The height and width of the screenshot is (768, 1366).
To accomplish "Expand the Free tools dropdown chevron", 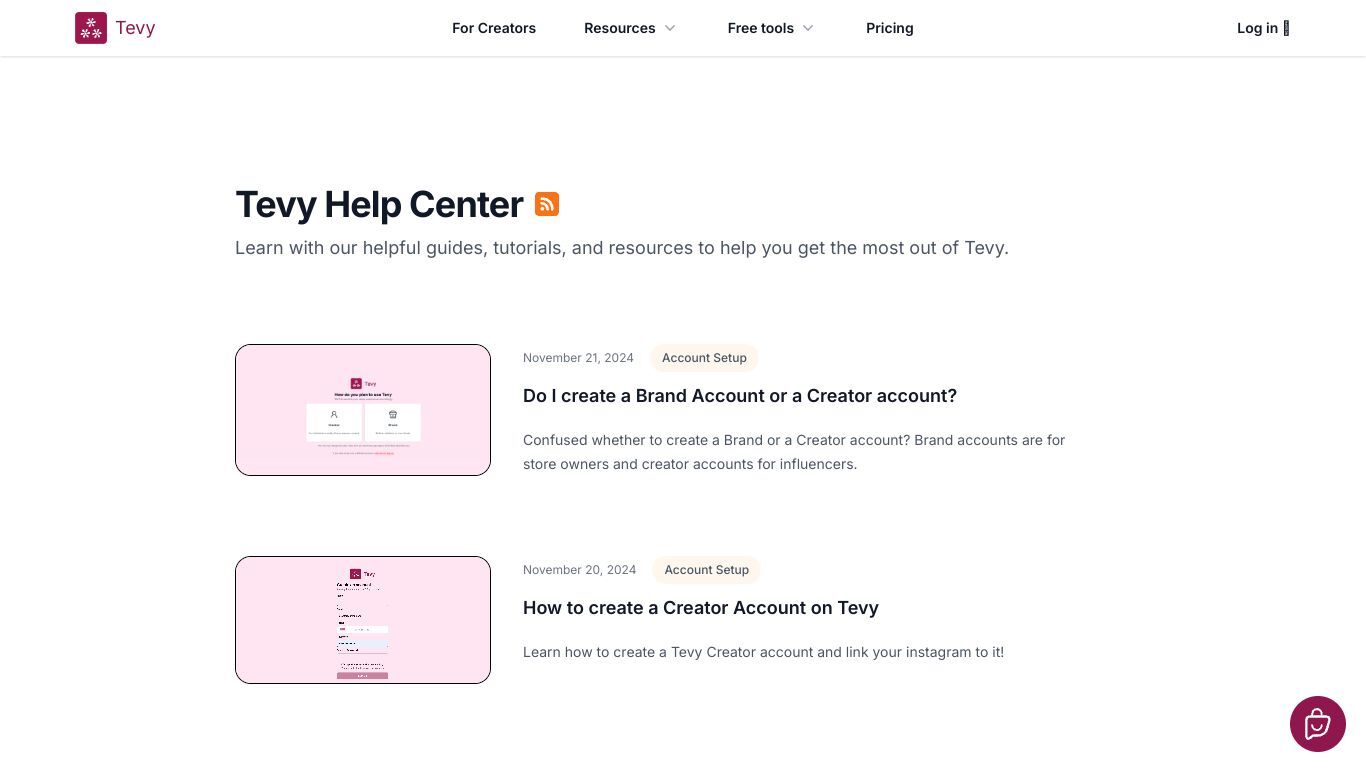I will (808, 28).
